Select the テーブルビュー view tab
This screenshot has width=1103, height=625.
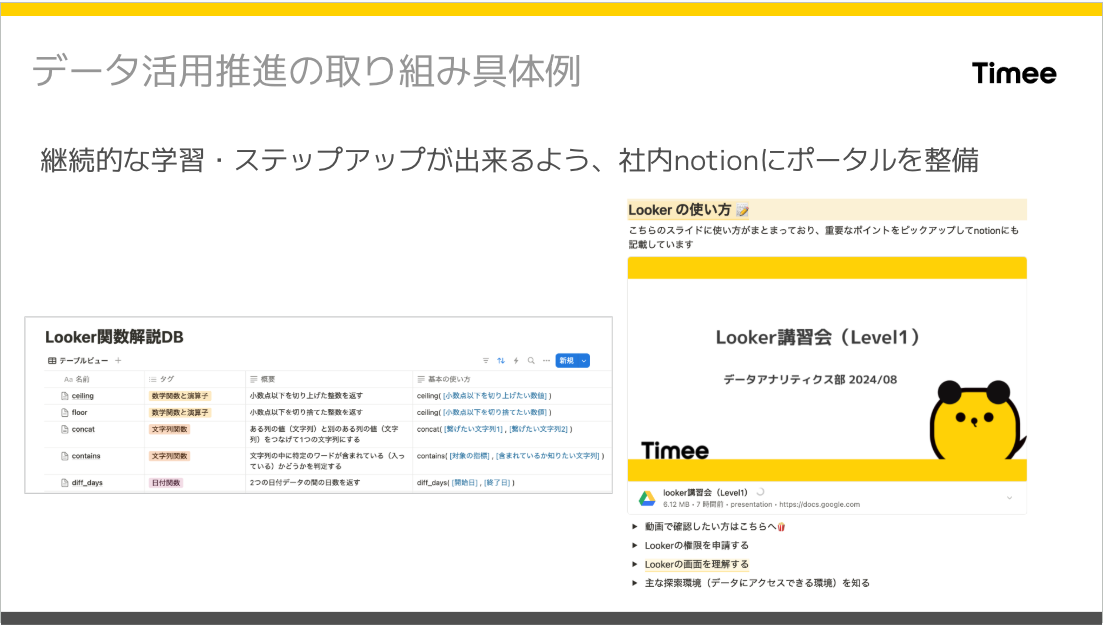pyautogui.click(x=78, y=360)
